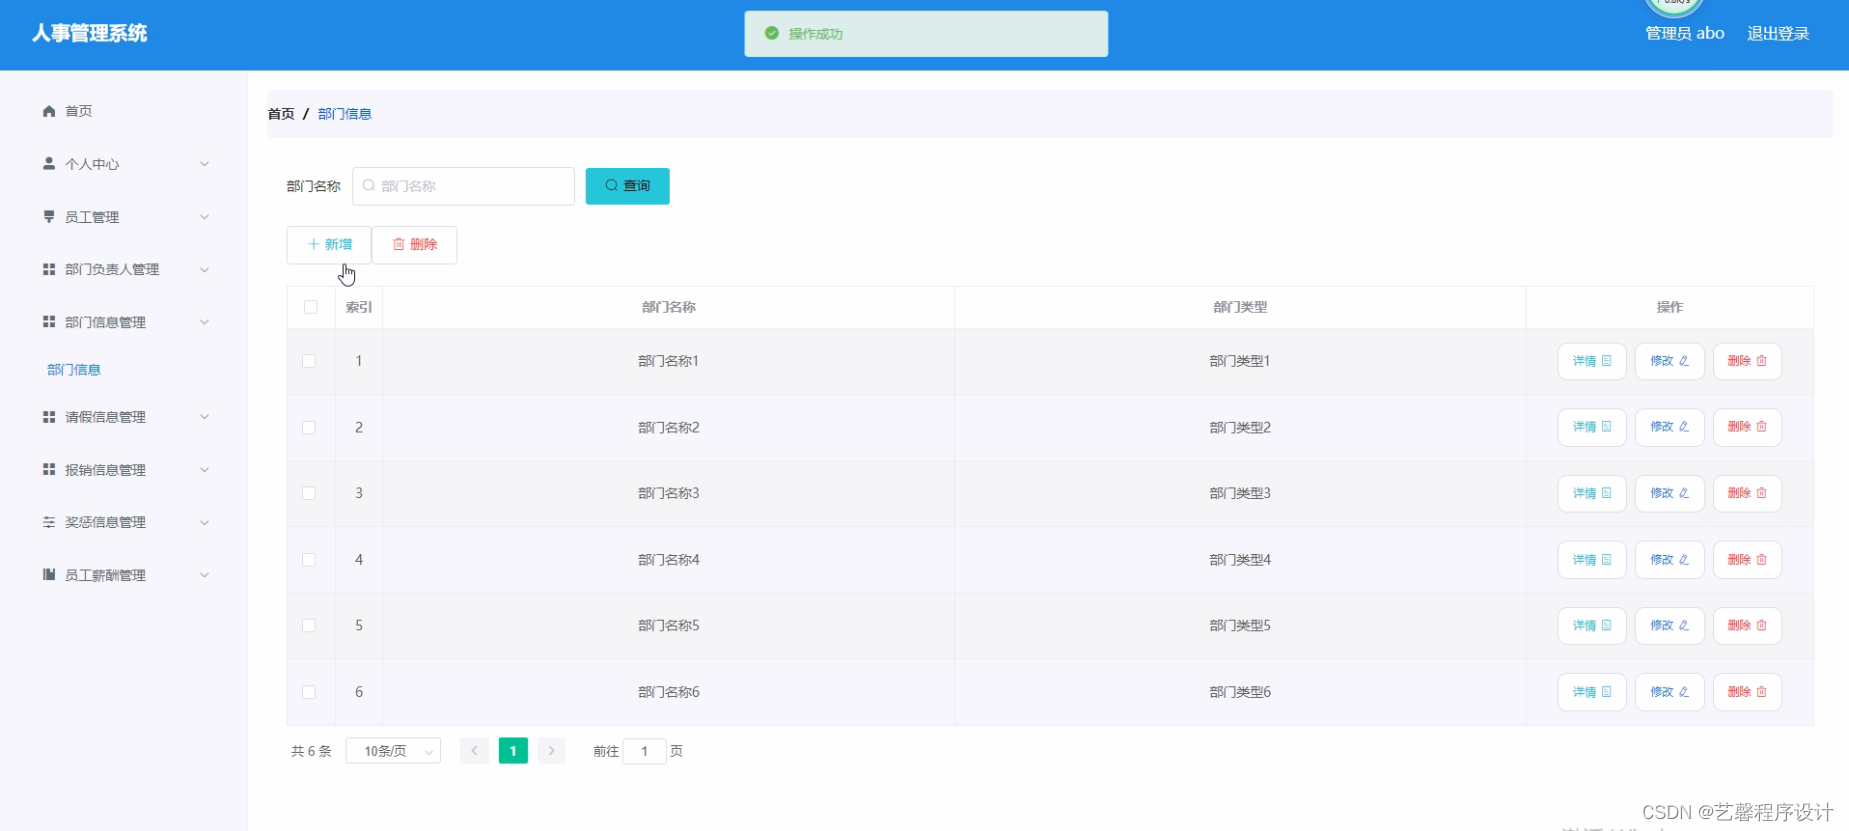Click the green success icon in the 操作成功 toast
The image size is (1849, 831).
[x=772, y=33]
